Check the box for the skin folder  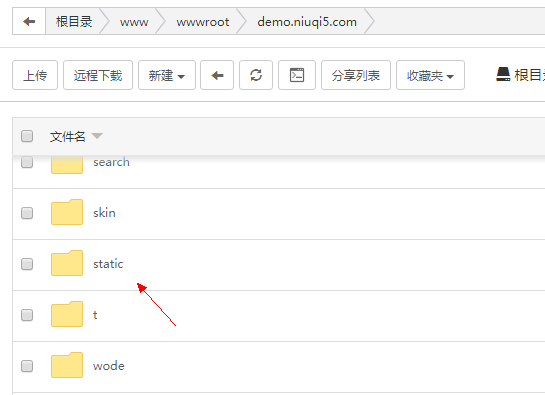[27, 213]
